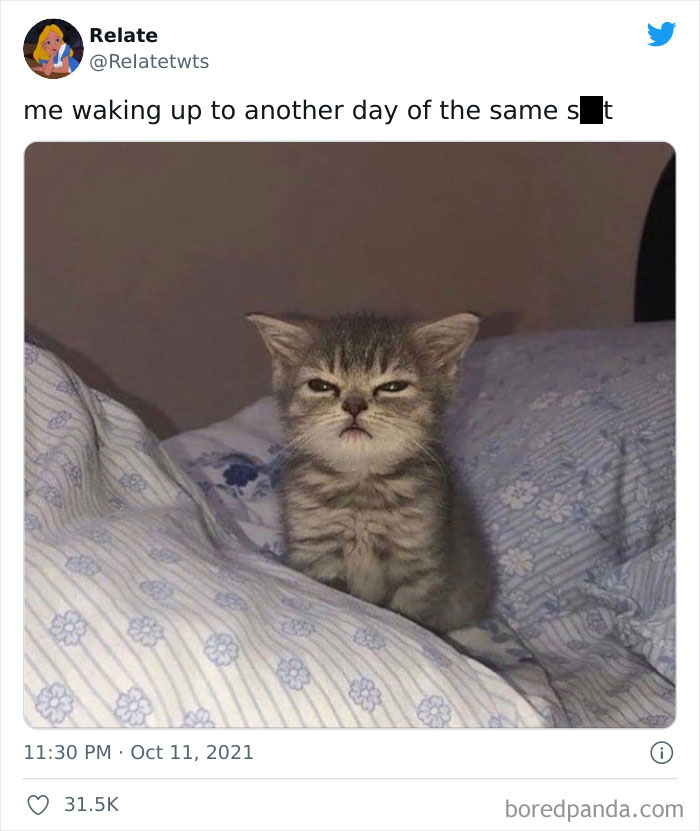Click the Oct 11, 2021 date
Image resolution: width=700 pixels, height=831 pixels.
pyautogui.click(x=192, y=753)
